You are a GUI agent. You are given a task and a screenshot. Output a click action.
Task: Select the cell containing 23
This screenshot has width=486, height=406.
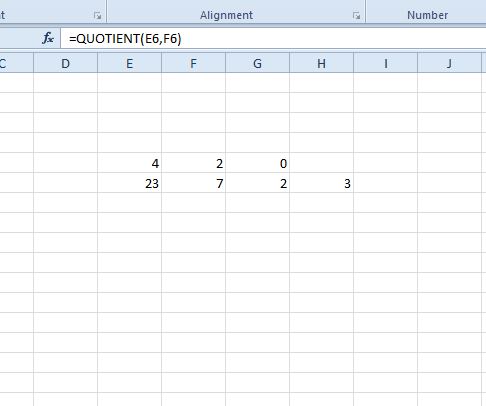[130, 183]
